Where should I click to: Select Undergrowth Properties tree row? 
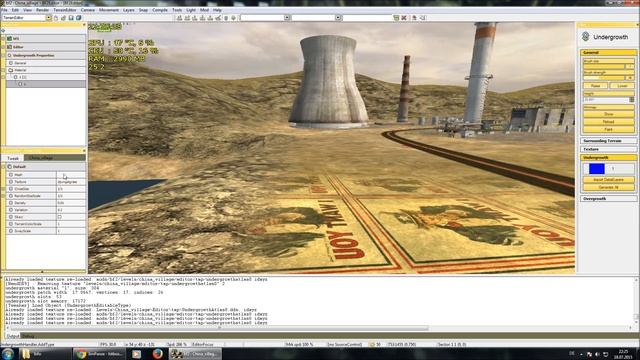click(46, 55)
